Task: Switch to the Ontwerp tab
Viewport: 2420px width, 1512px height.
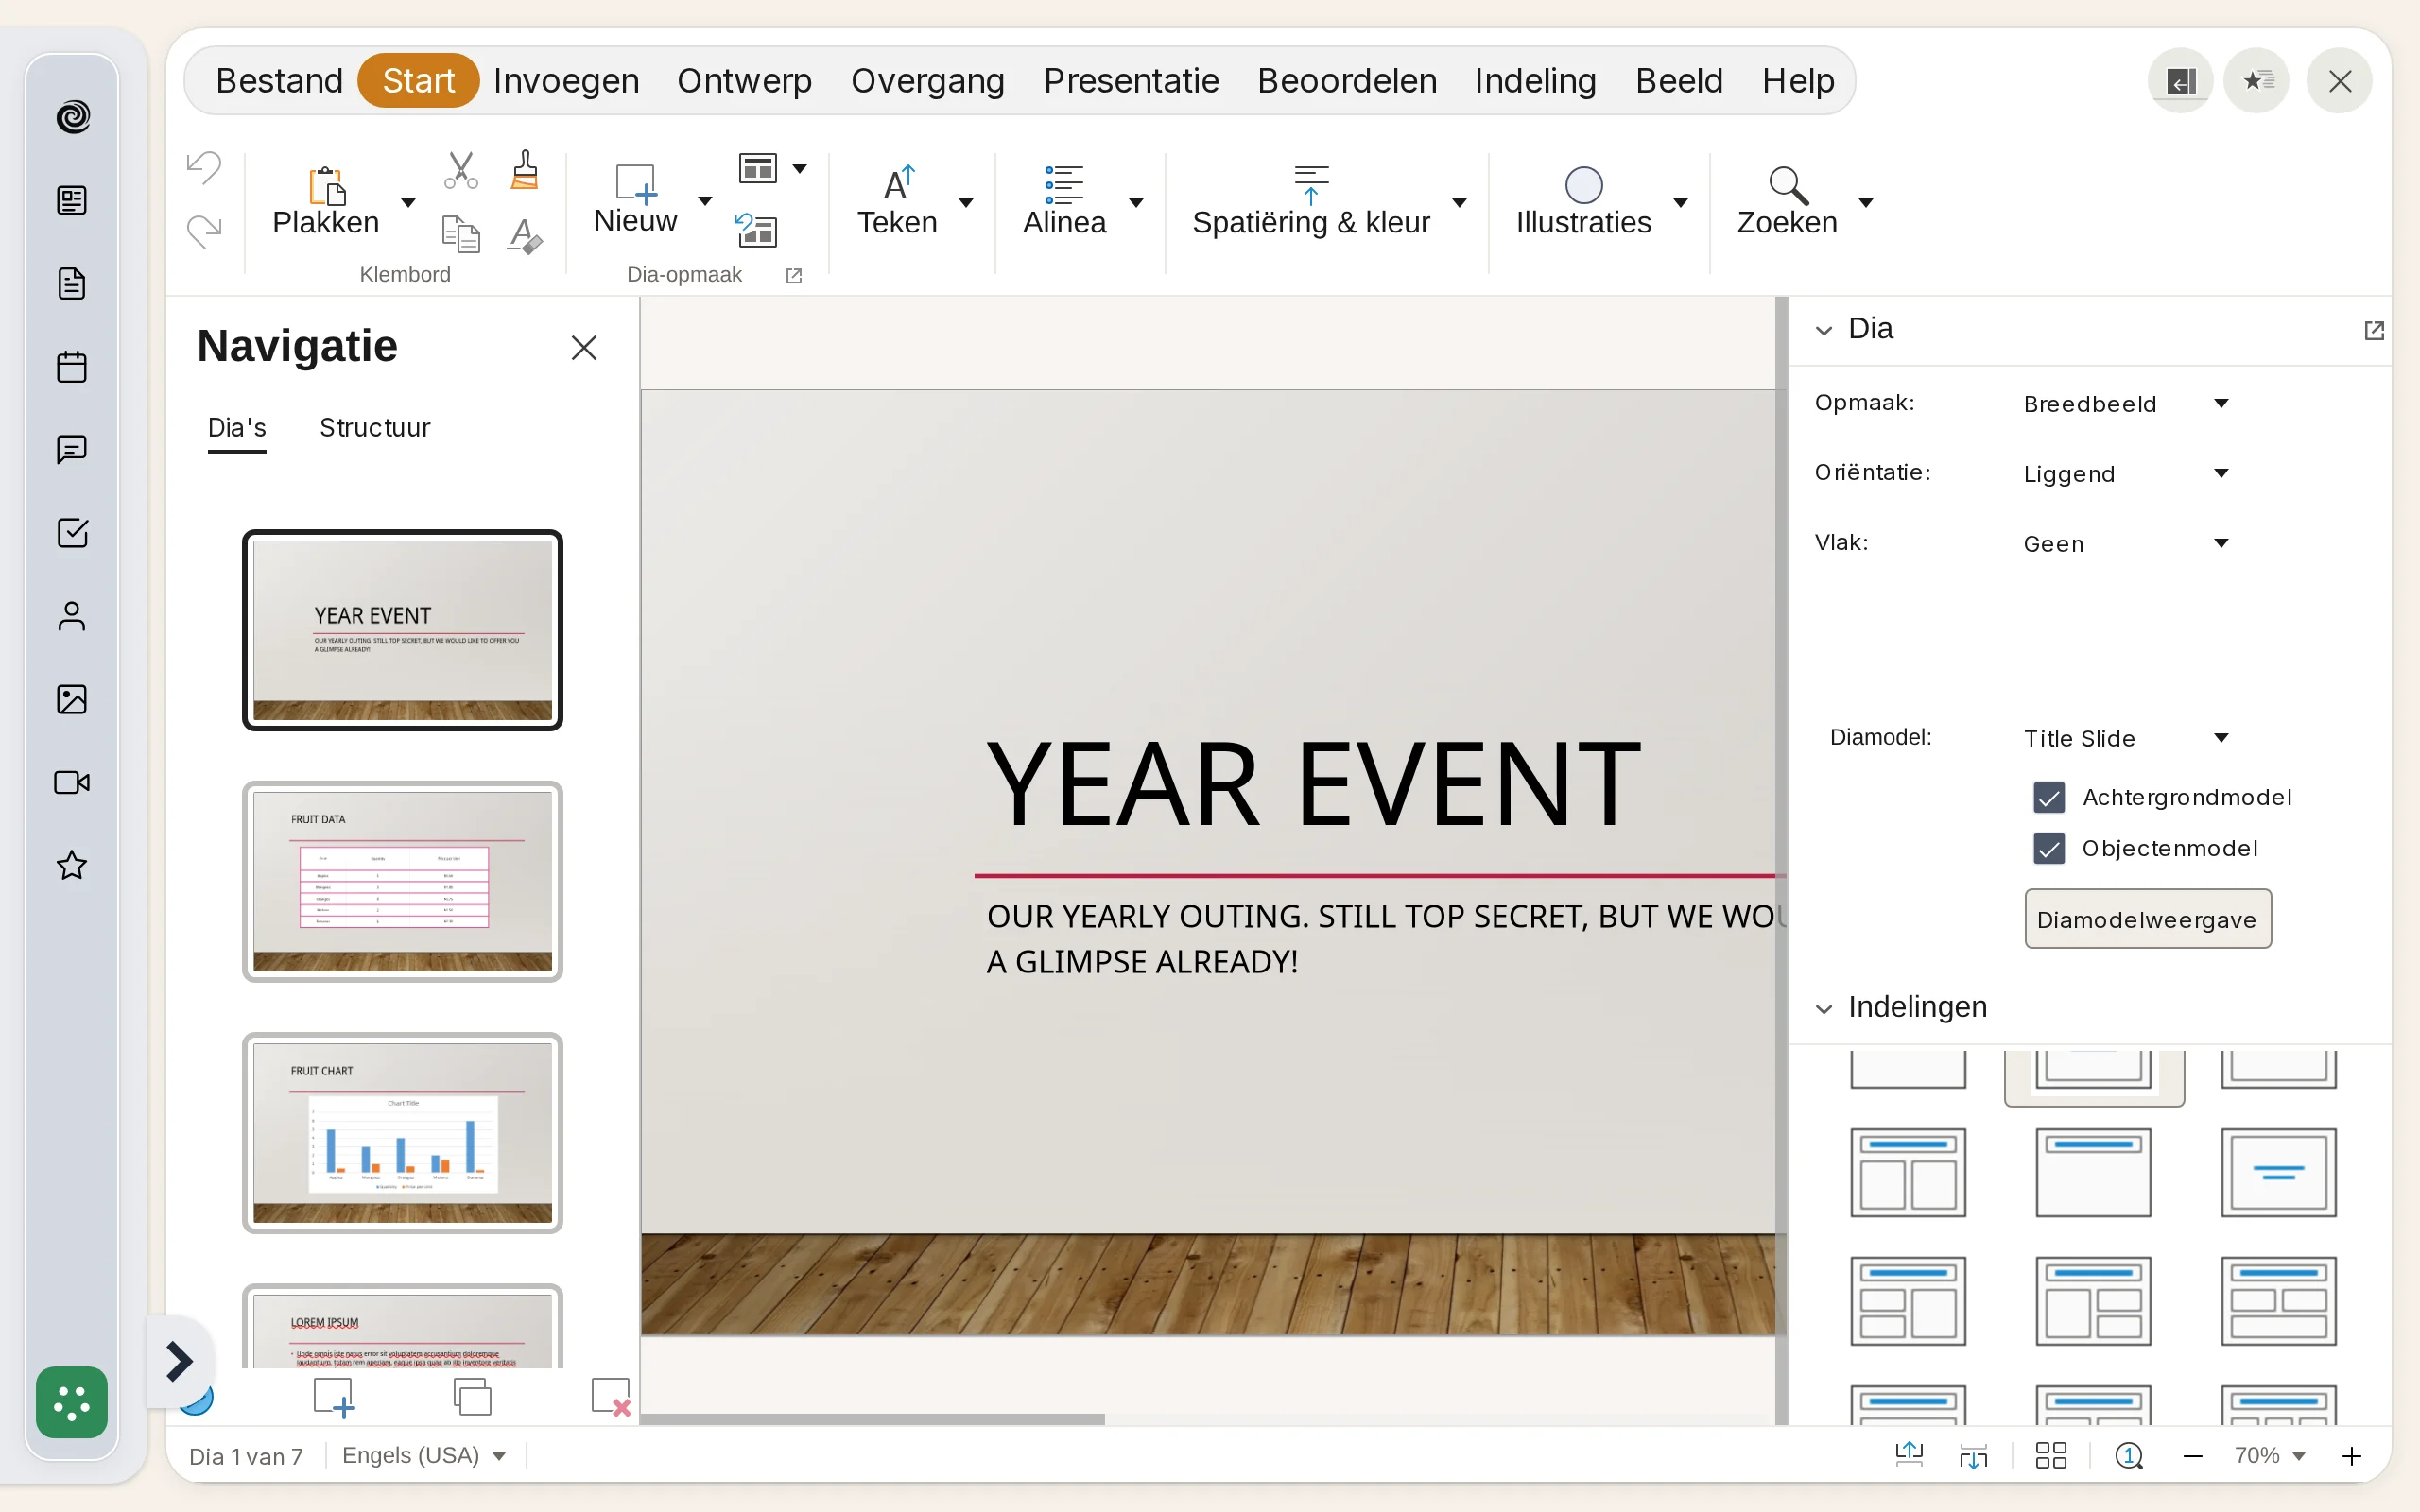Action: (x=745, y=81)
